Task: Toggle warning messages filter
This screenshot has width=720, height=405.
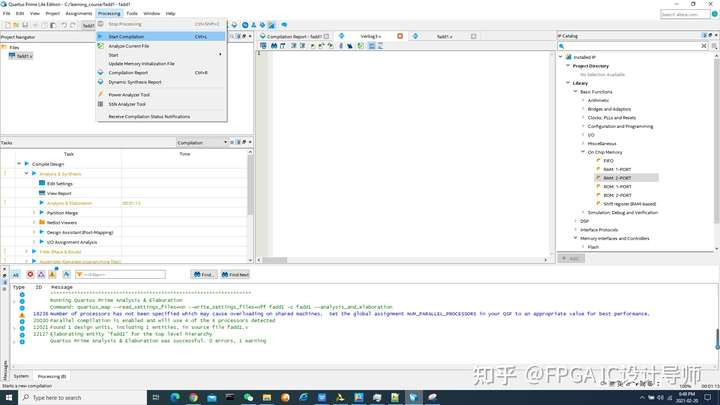Action: 52,275
